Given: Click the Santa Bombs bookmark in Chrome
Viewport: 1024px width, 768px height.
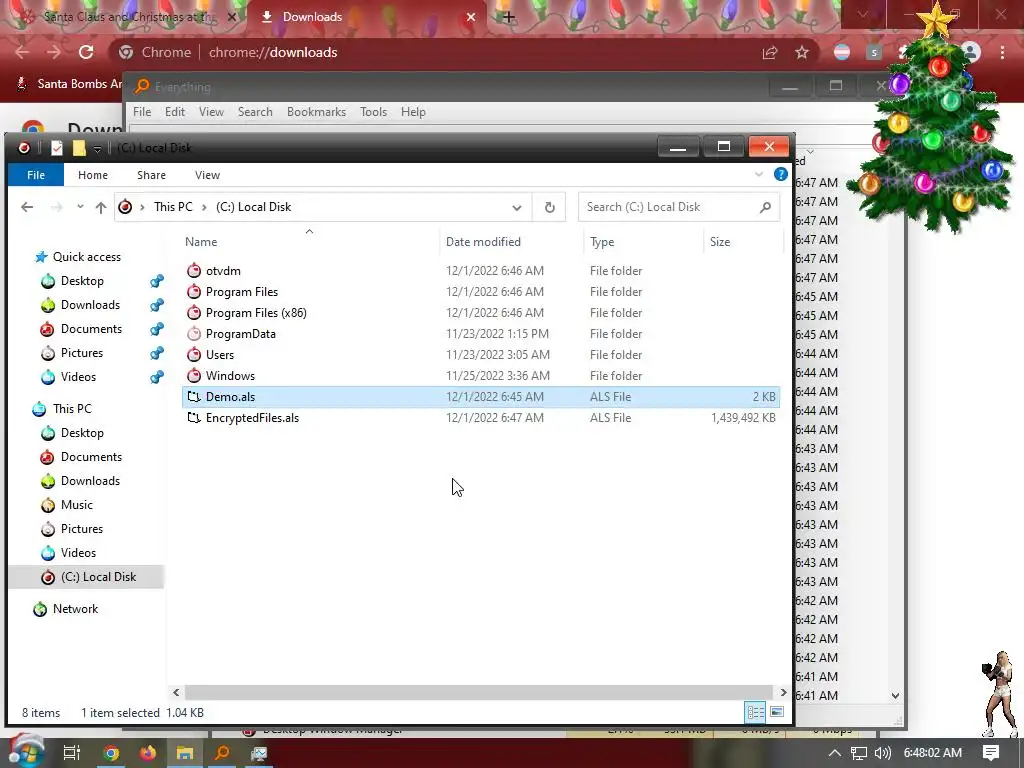Looking at the screenshot, I should pyautogui.click(x=69, y=84).
